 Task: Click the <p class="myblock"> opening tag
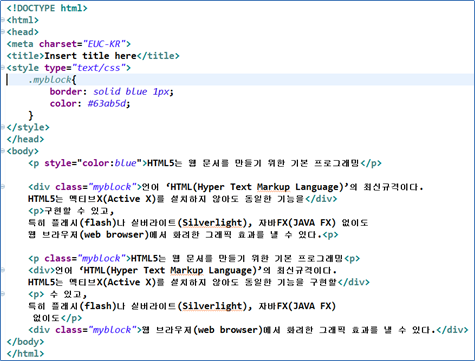tap(79, 258)
